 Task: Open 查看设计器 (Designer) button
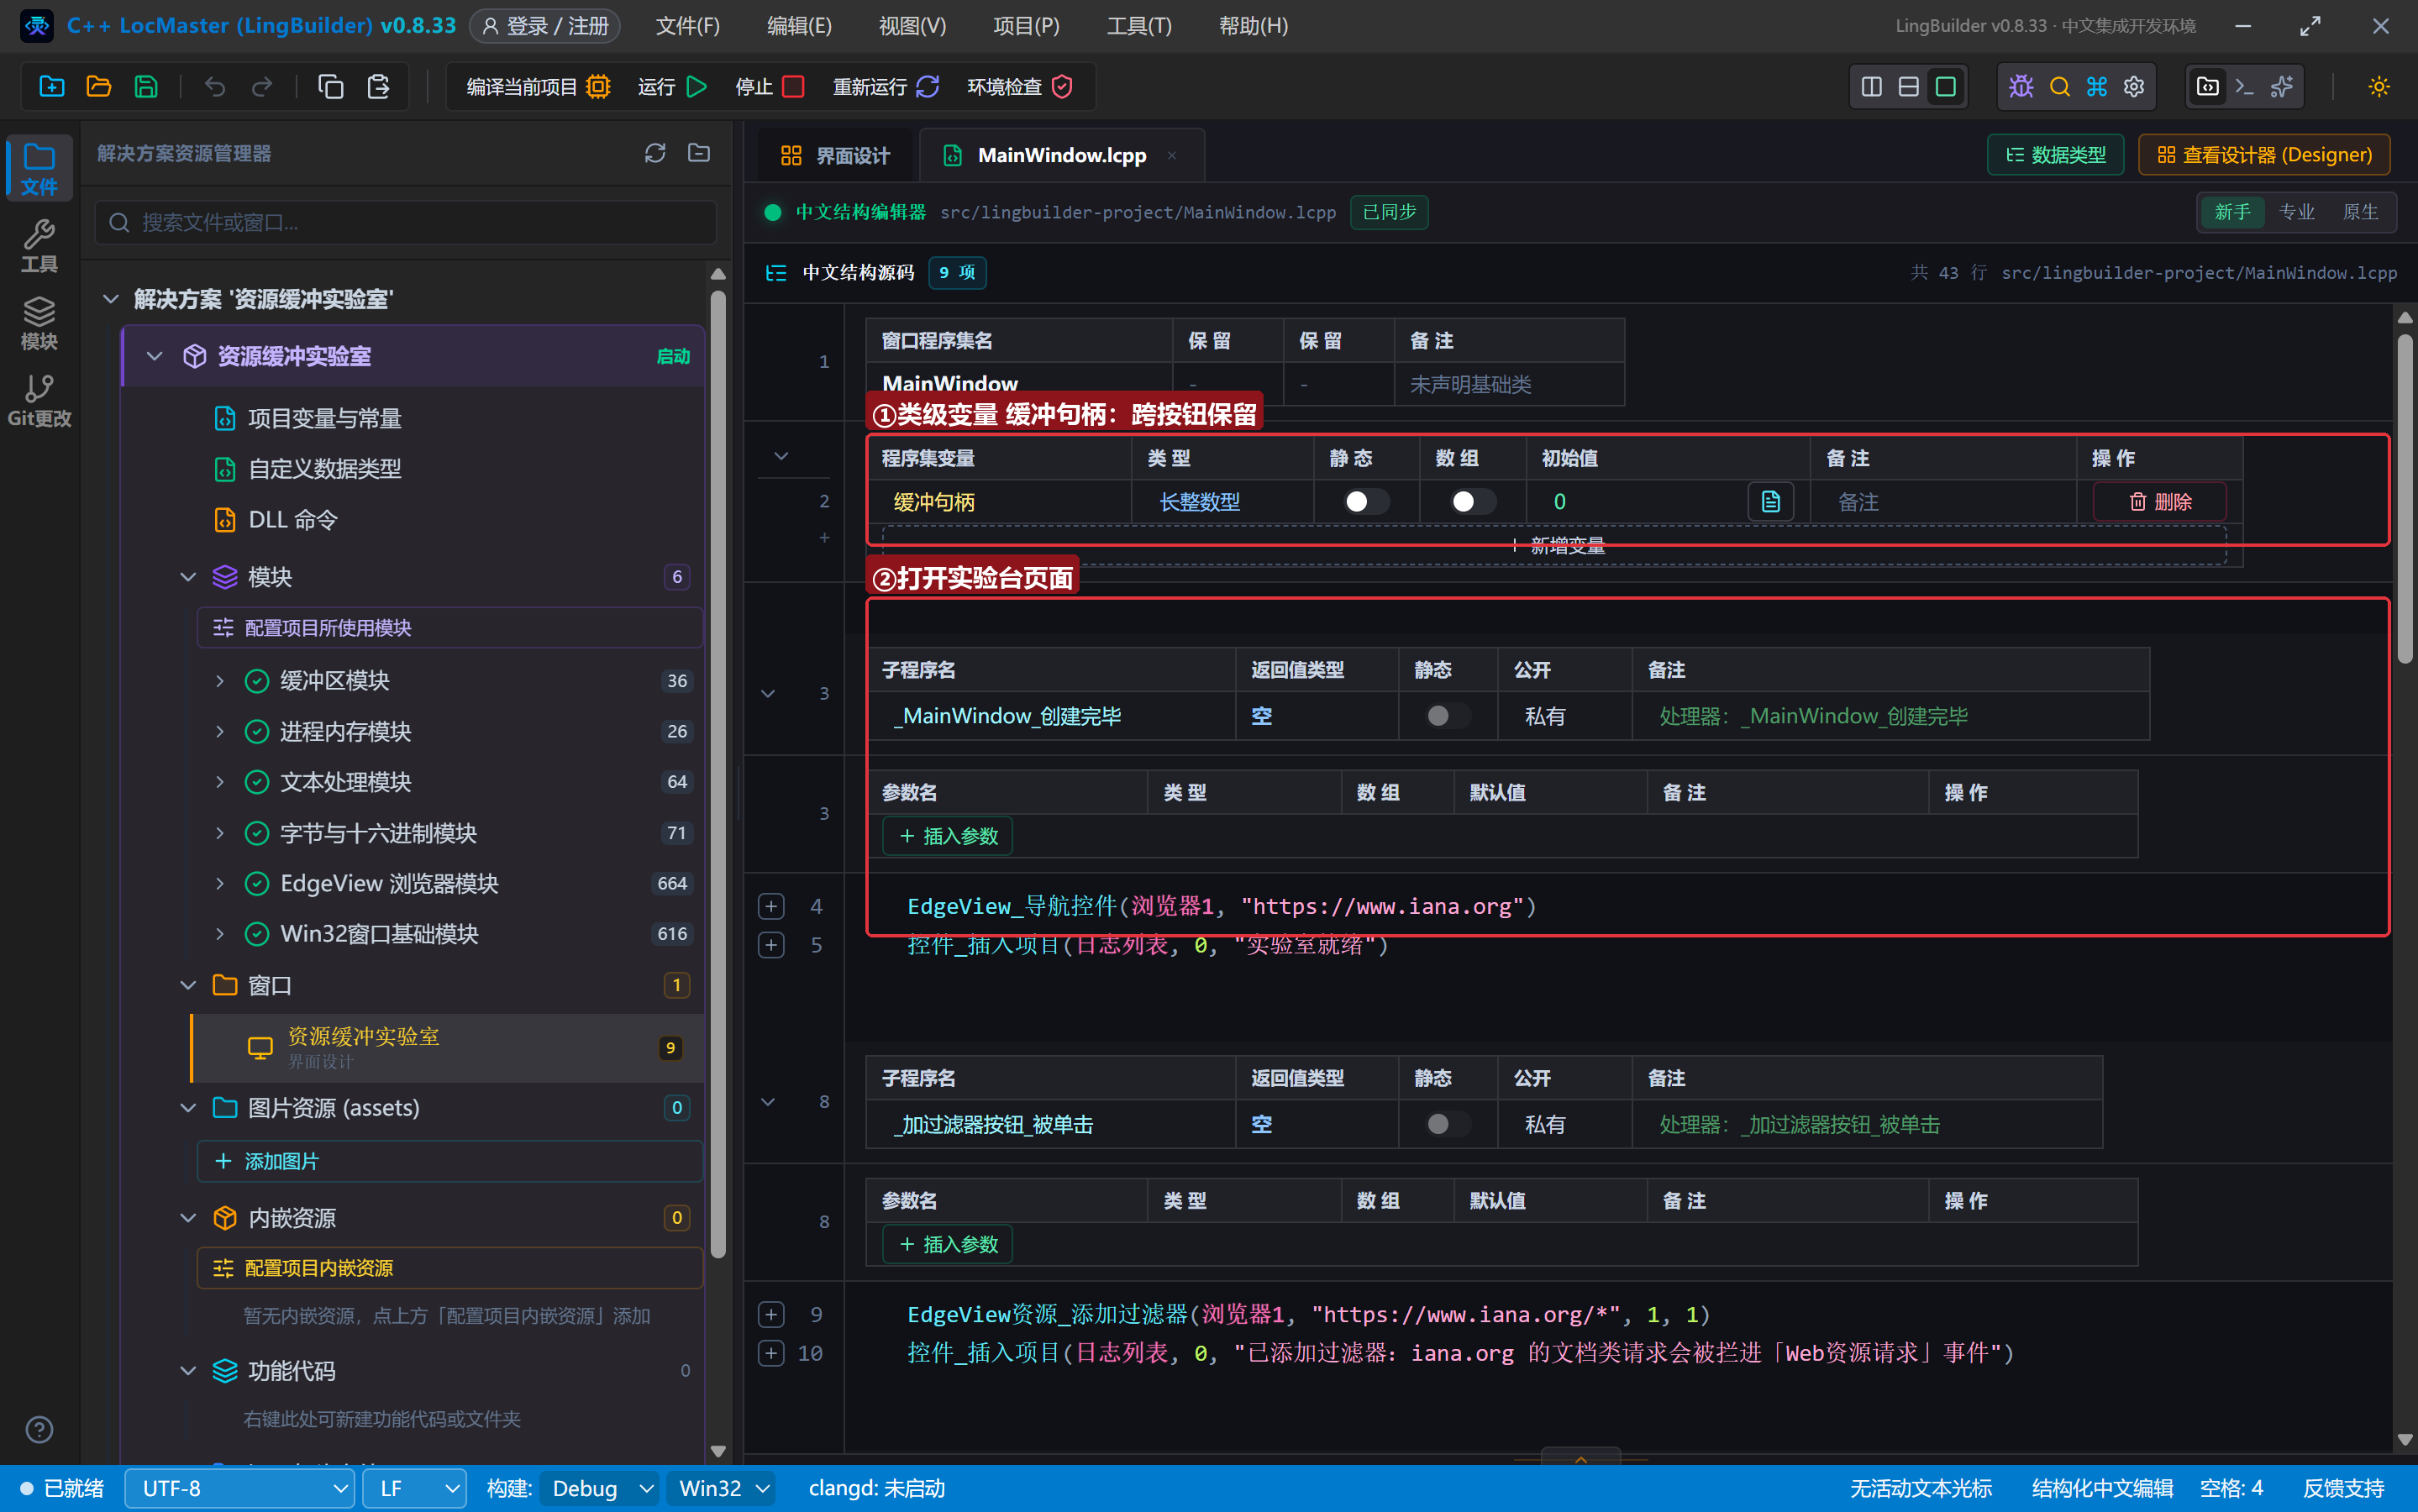point(2264,155)
